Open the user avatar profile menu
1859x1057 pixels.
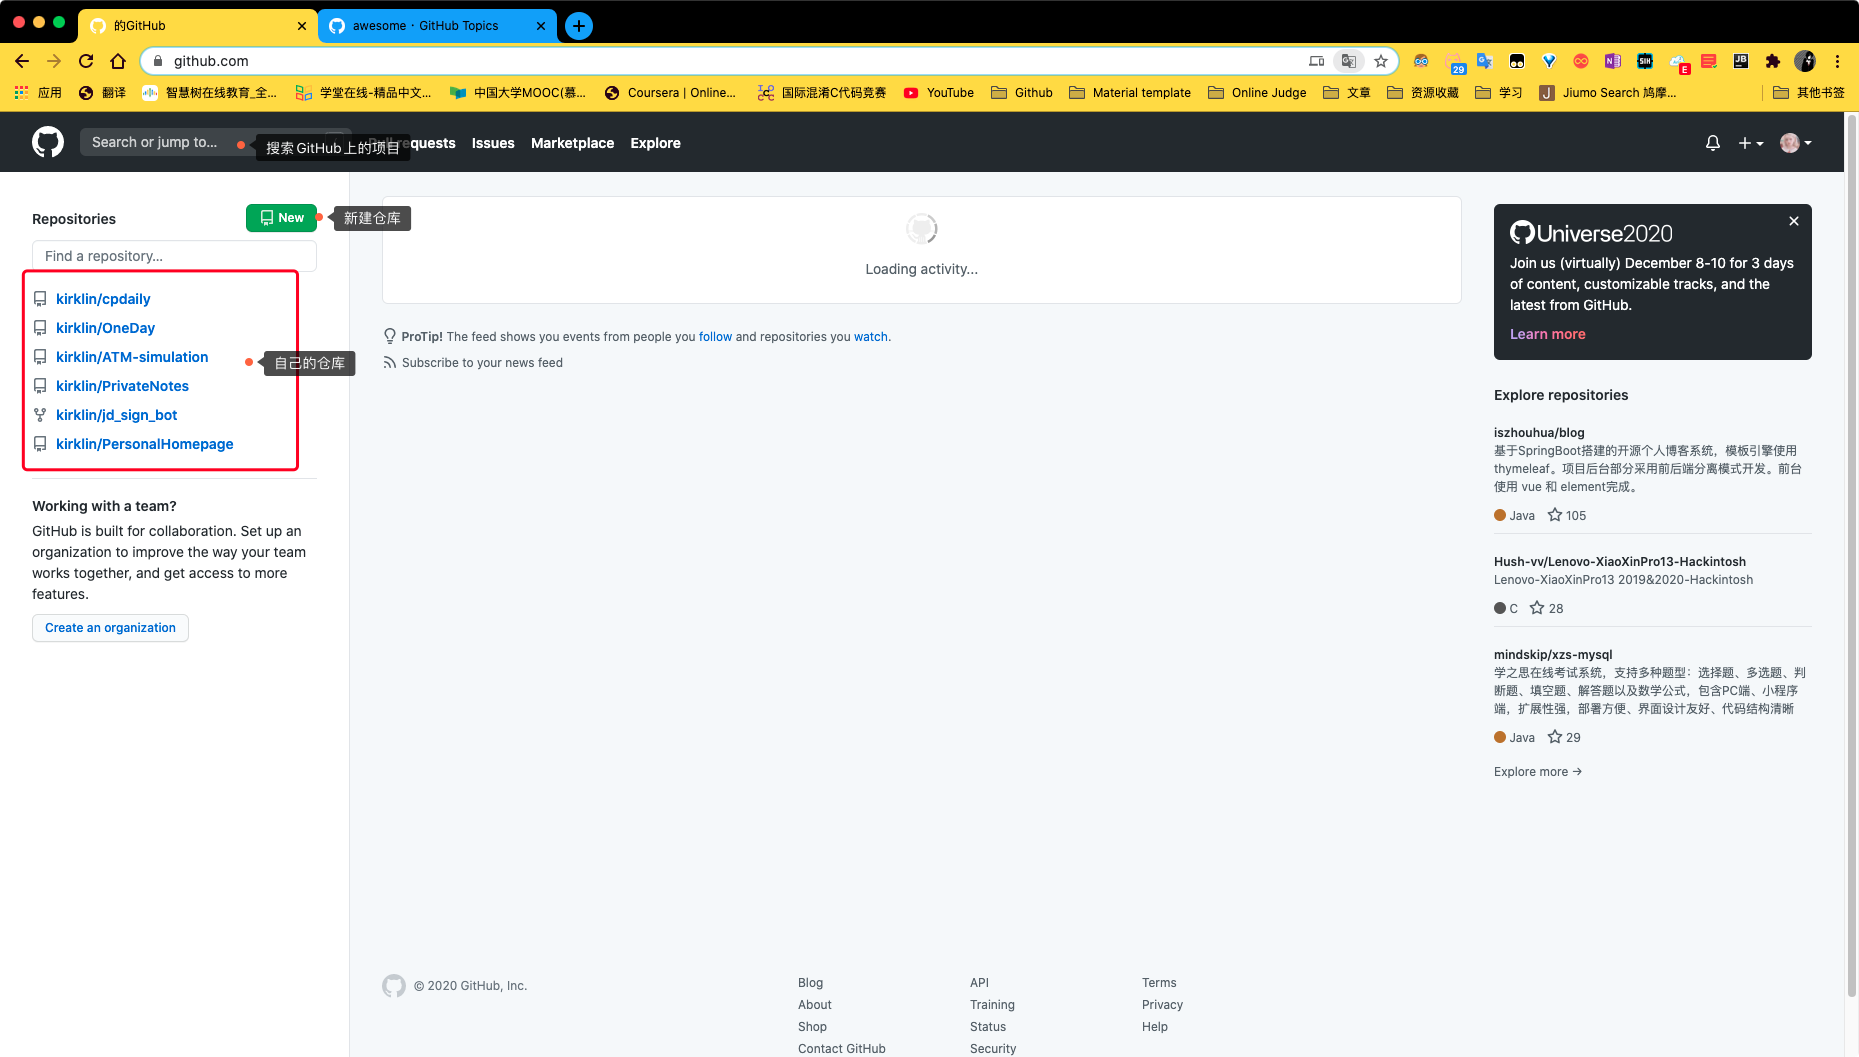[x=1796, y=143]
